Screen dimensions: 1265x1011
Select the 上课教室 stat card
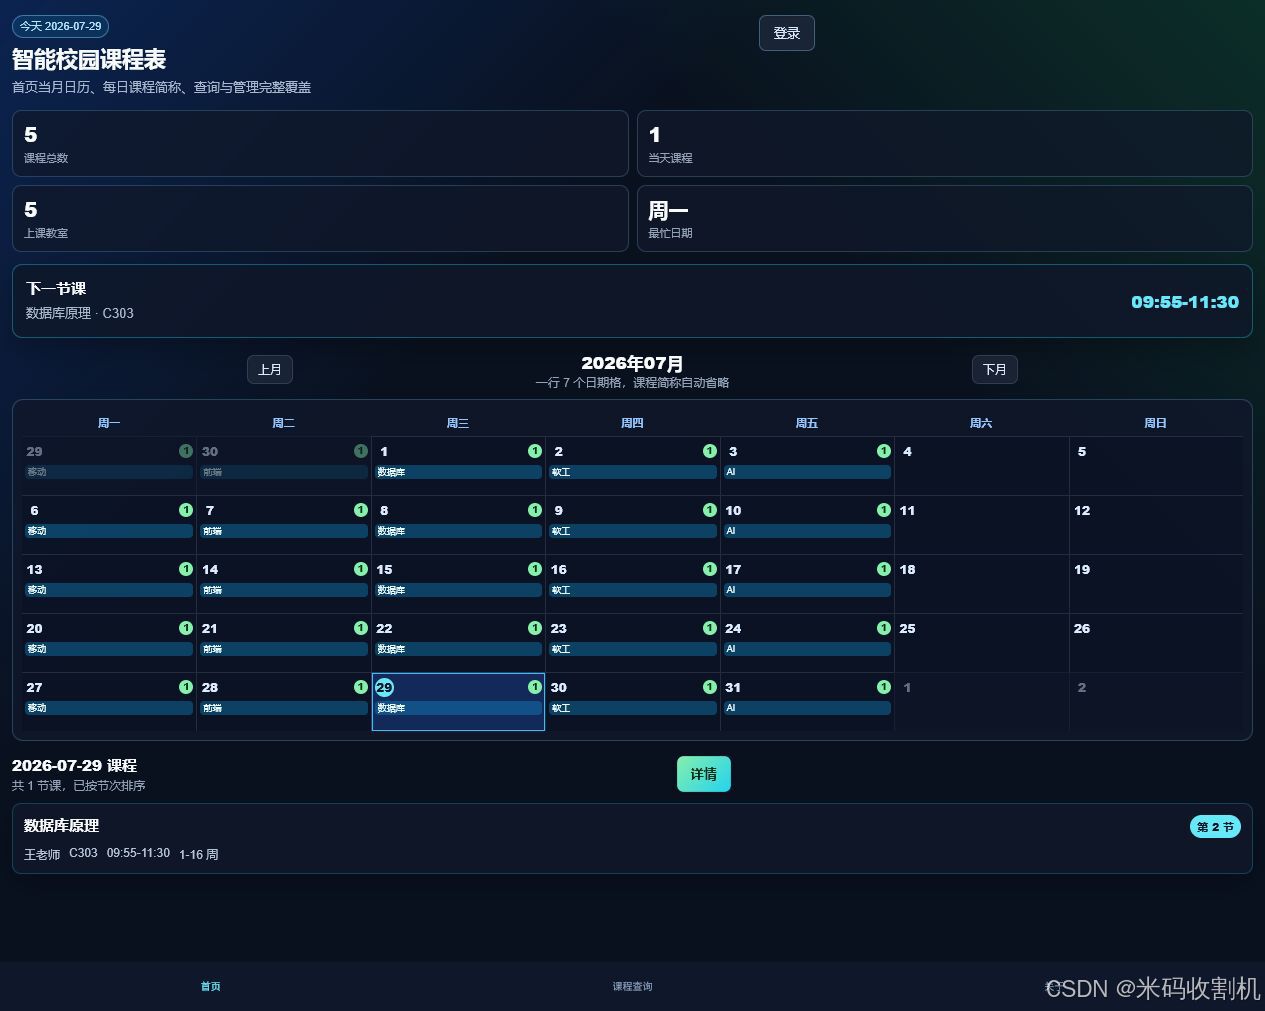tap(320, 218)
